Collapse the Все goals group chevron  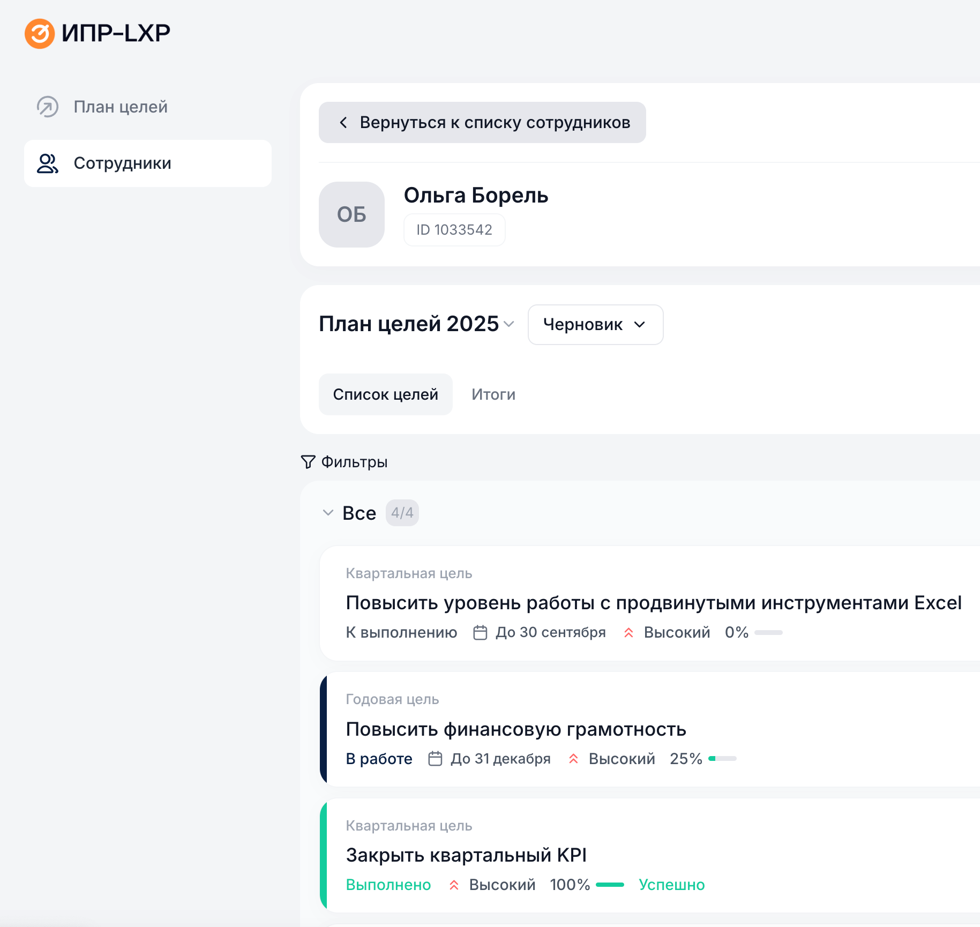click(x=328, y=513)
